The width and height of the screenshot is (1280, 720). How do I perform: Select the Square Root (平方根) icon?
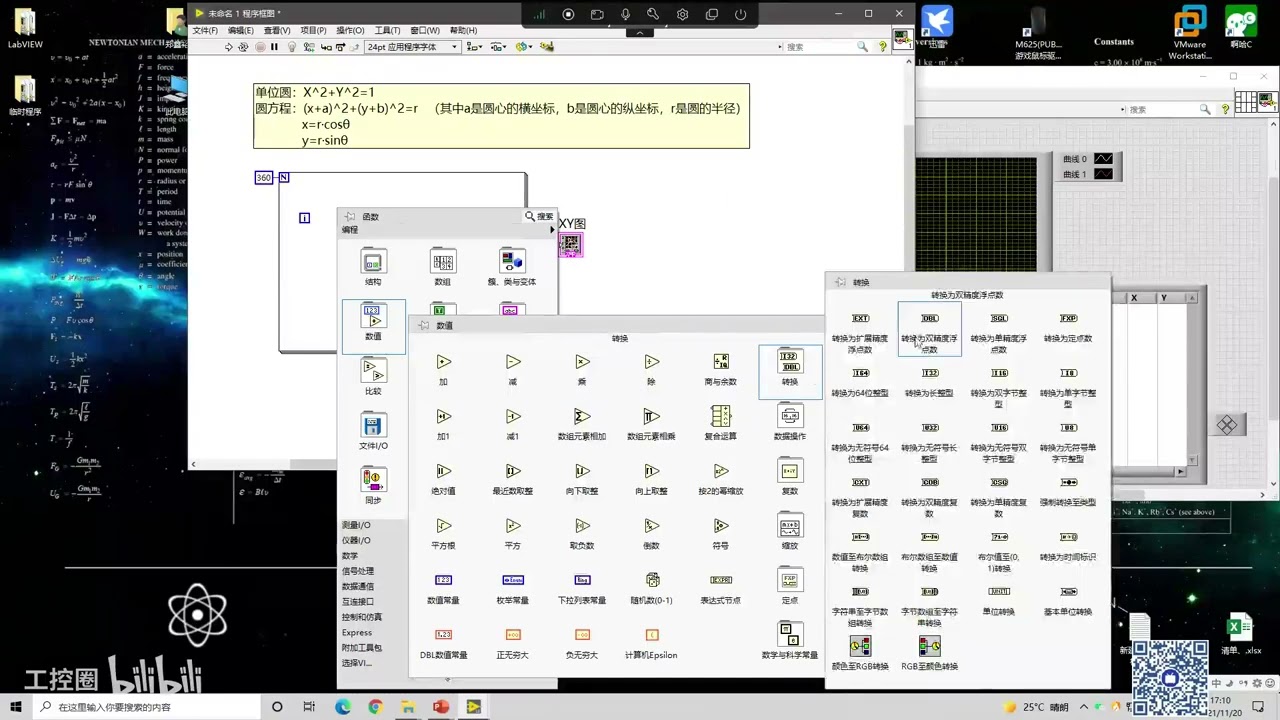click(x=444, y=526)
